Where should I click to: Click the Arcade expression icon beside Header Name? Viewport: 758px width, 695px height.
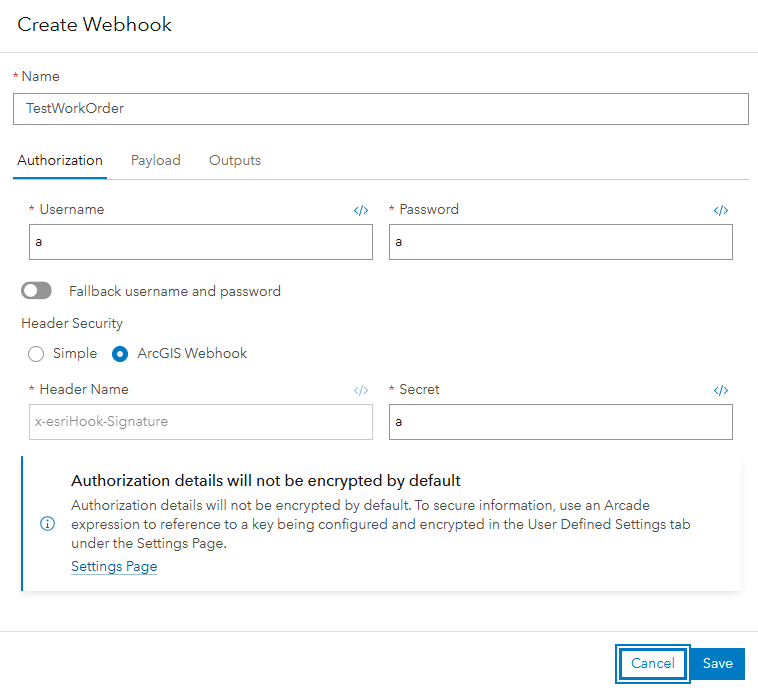(x=361, y=391)
